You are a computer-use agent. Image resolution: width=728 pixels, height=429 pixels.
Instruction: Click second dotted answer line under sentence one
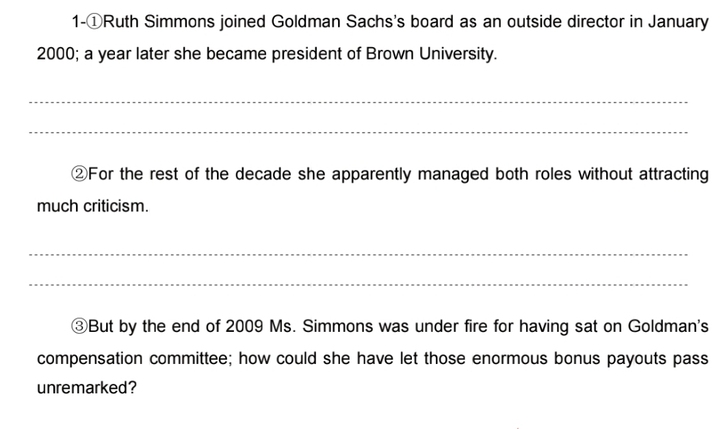pyautogui.click(x=358, y=133)
